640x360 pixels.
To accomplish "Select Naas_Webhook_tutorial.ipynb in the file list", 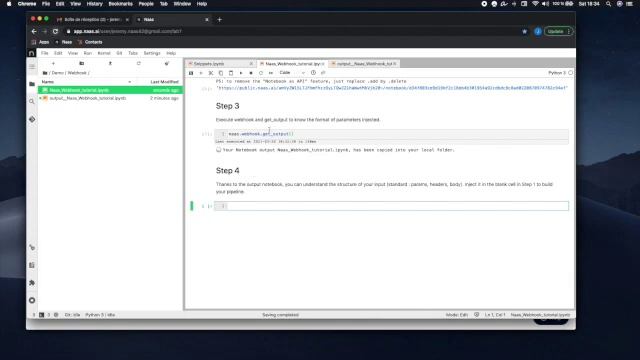I will 110,90.
